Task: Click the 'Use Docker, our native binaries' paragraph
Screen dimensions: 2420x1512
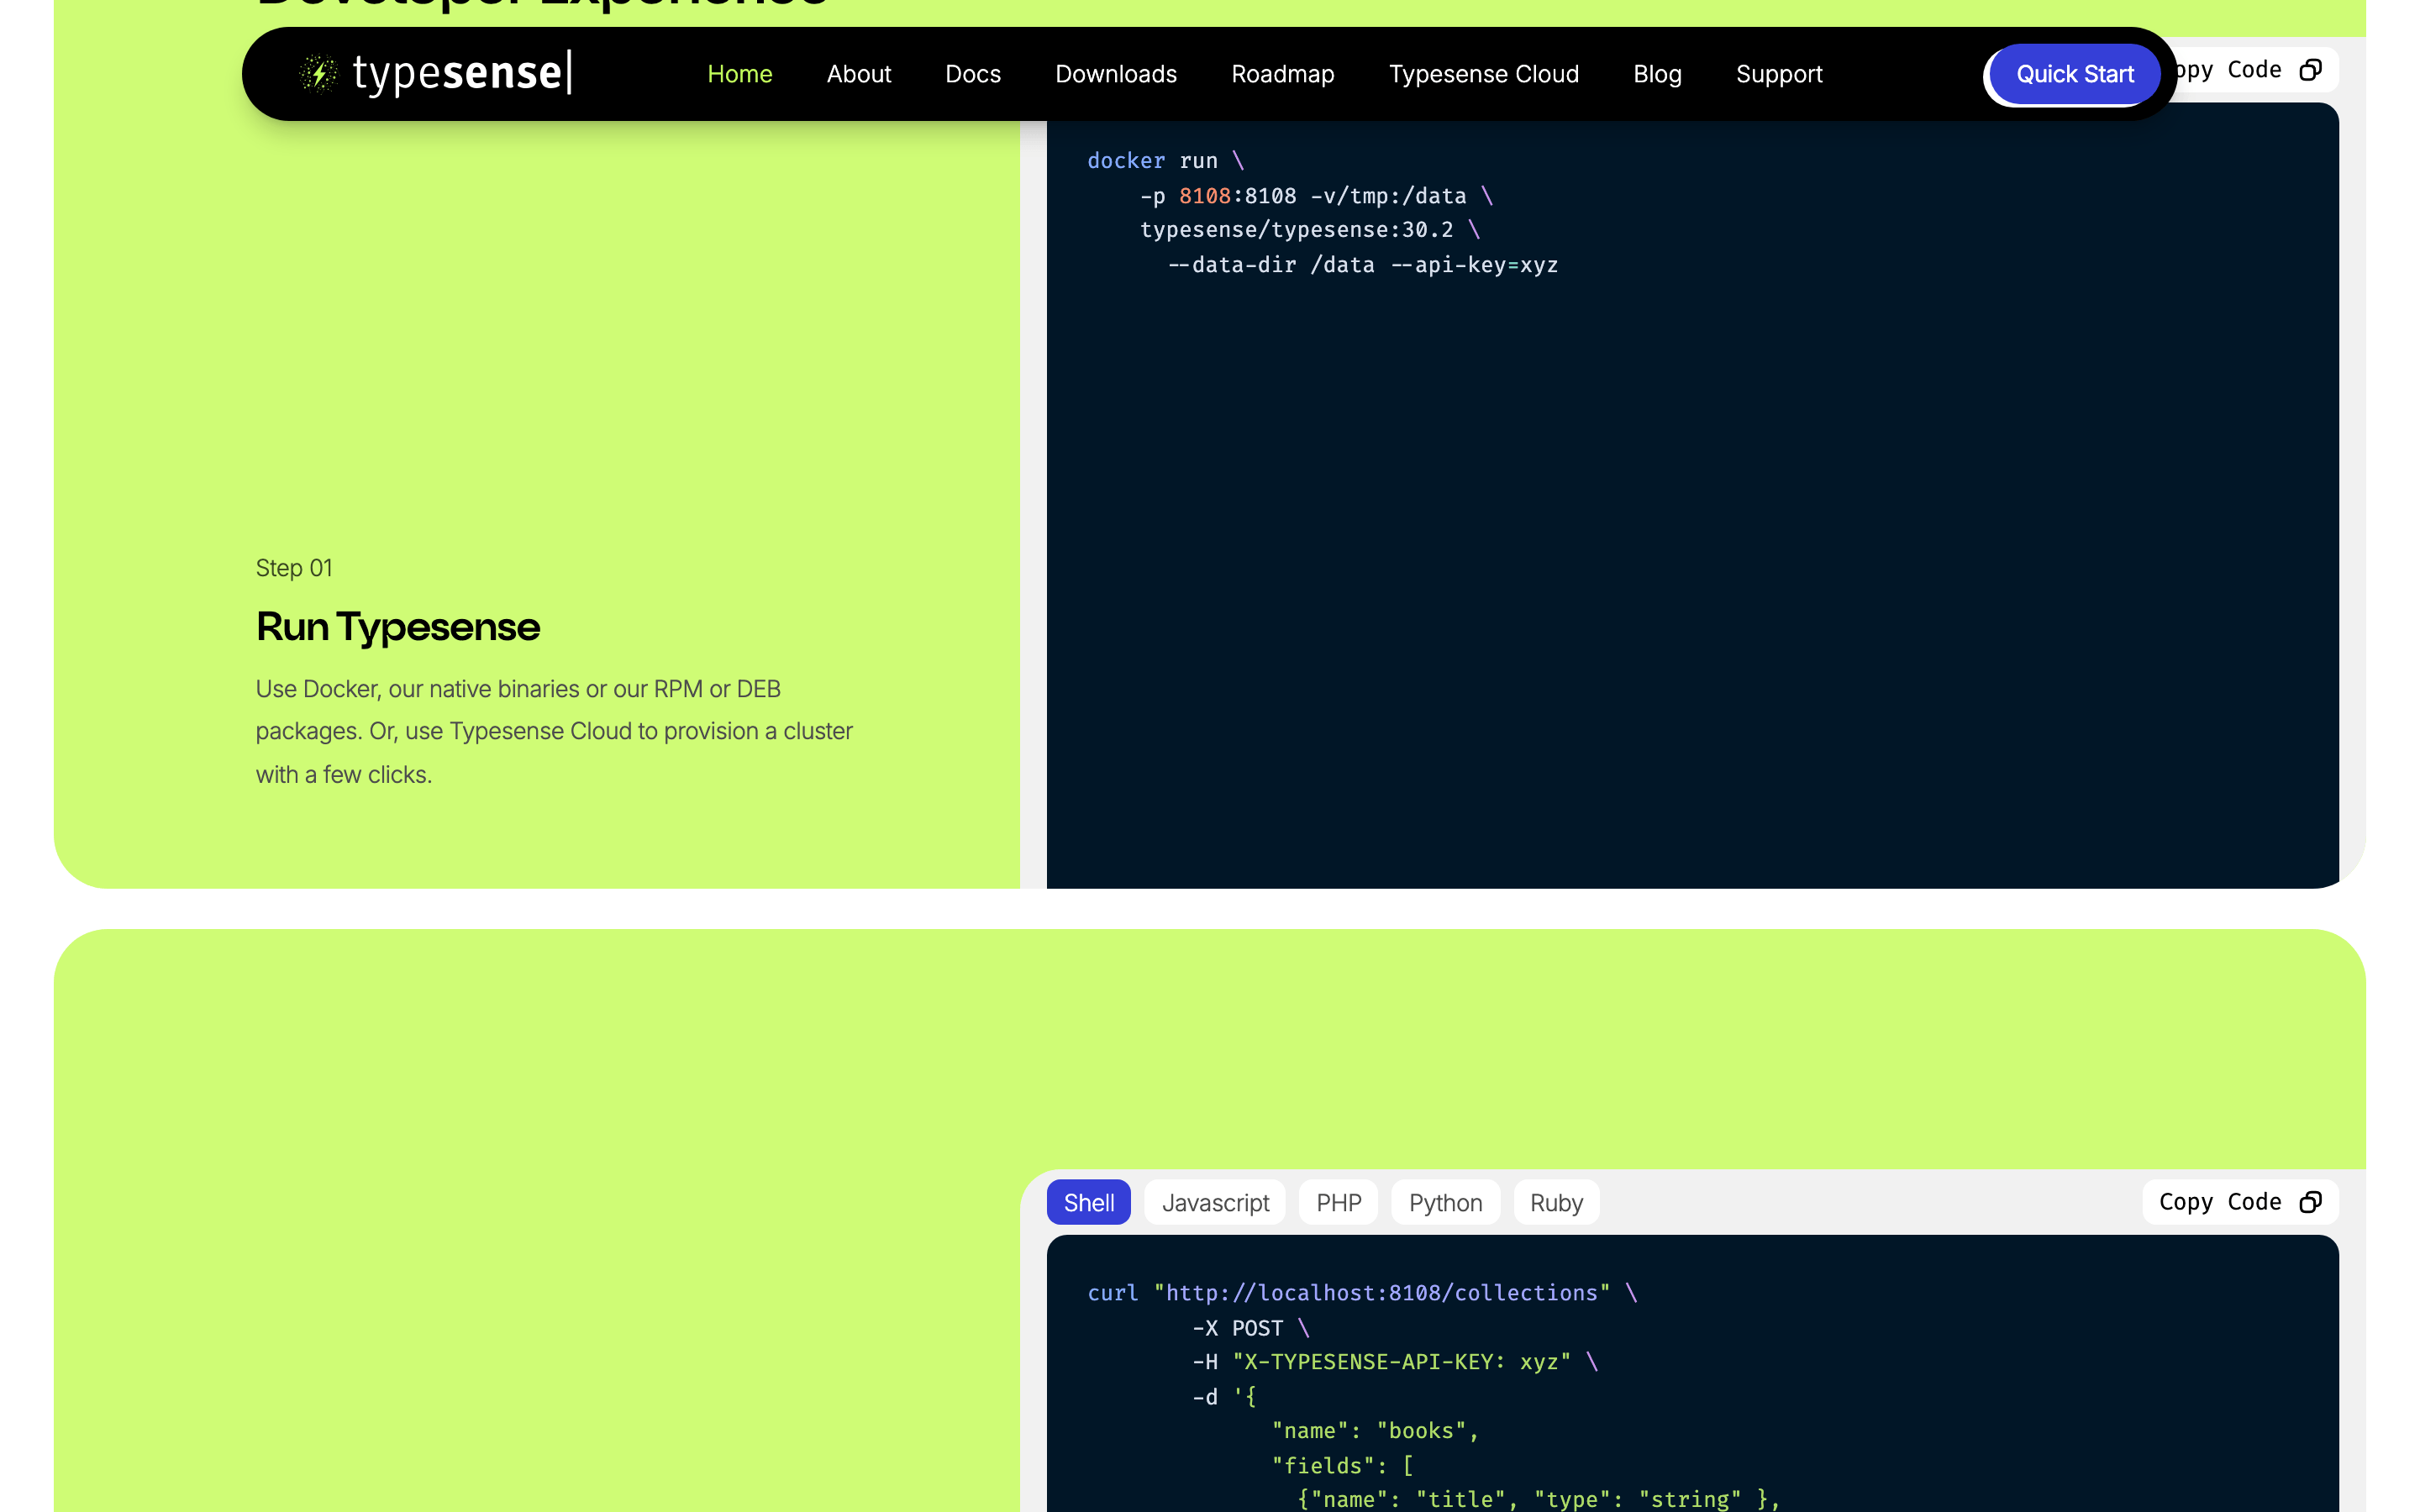Action: pos(554,732)
